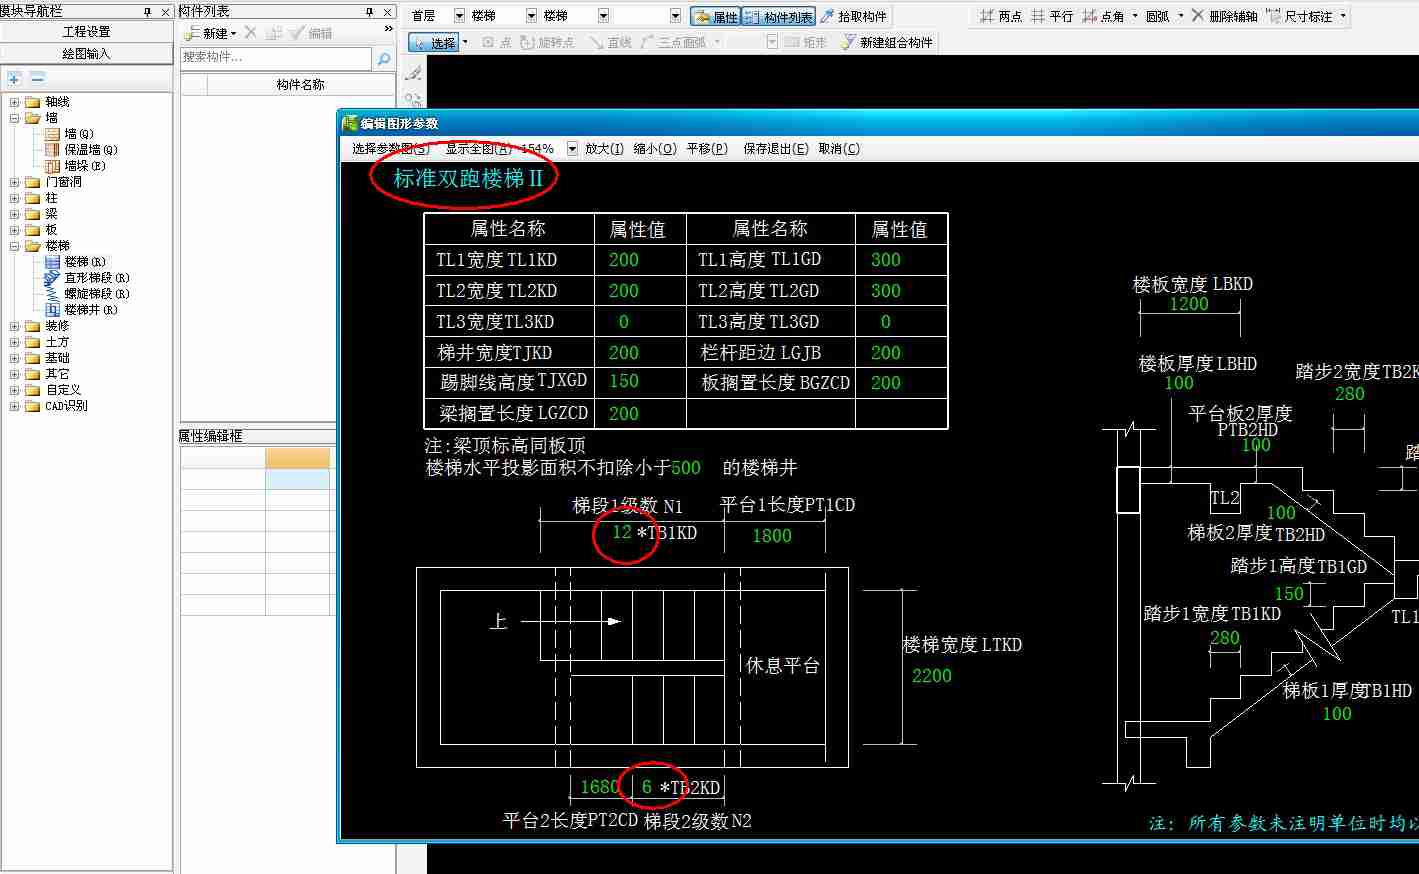This screenshot has height=874, width=1419.
Task: Select the 螺旋梯段 (R) spiral flight
Action: 87,294
